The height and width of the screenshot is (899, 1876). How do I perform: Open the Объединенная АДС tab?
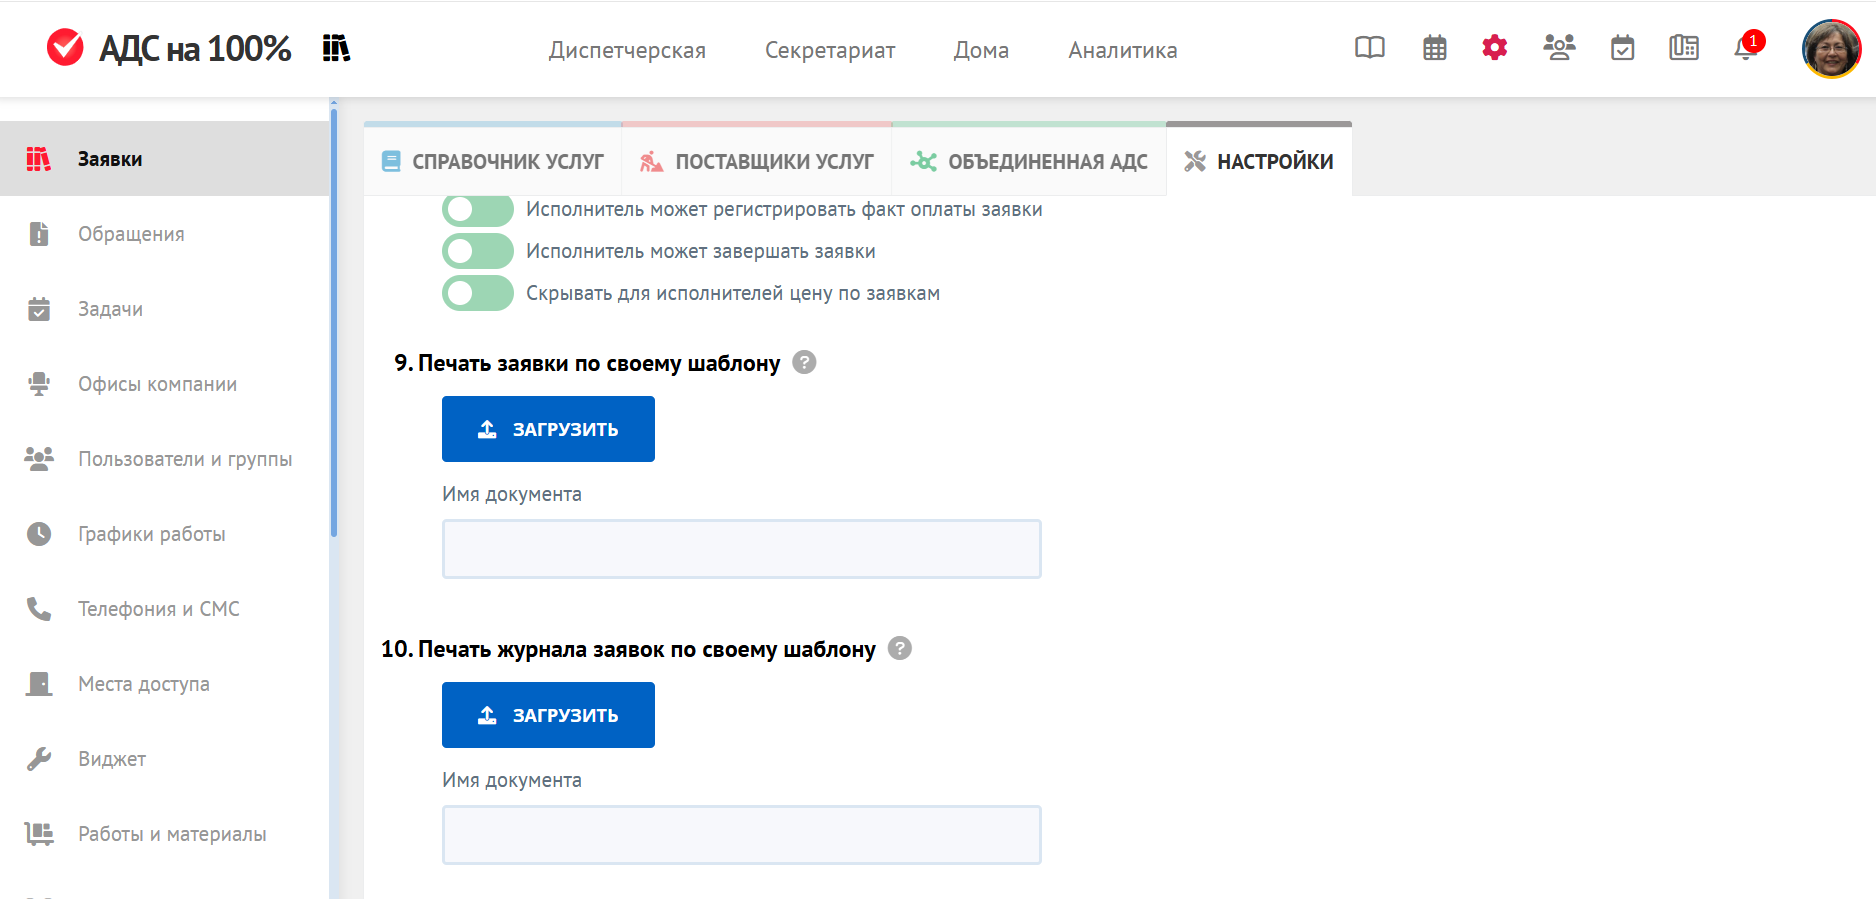pos(1029,161)
